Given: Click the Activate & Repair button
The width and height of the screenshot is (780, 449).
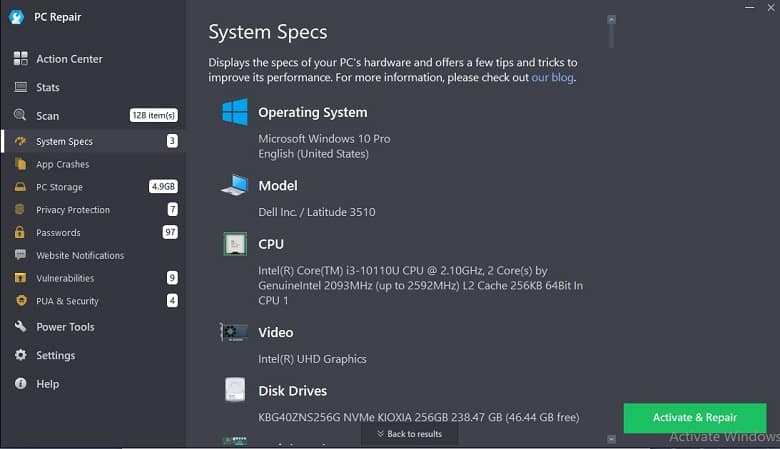Looking at the screenshot, I should click(694, 418).
